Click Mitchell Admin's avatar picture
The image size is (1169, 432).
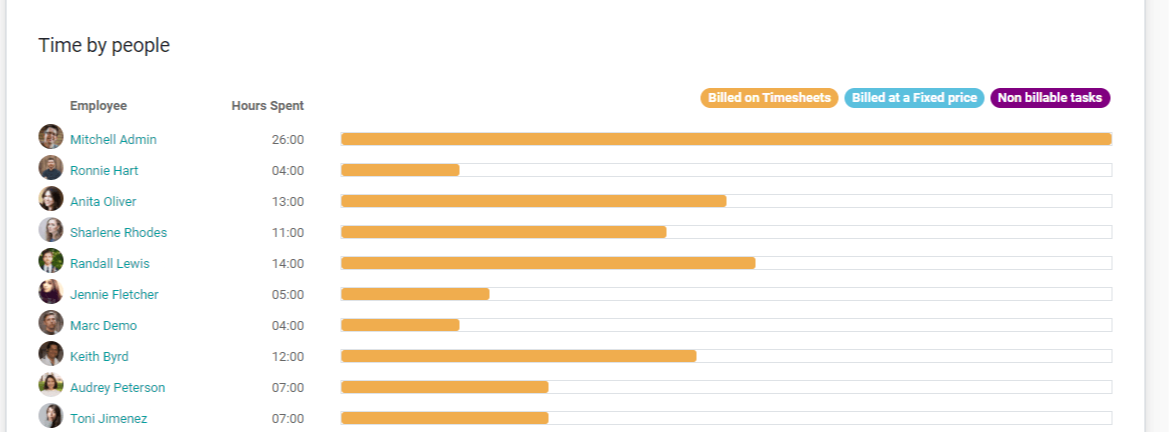51,137
